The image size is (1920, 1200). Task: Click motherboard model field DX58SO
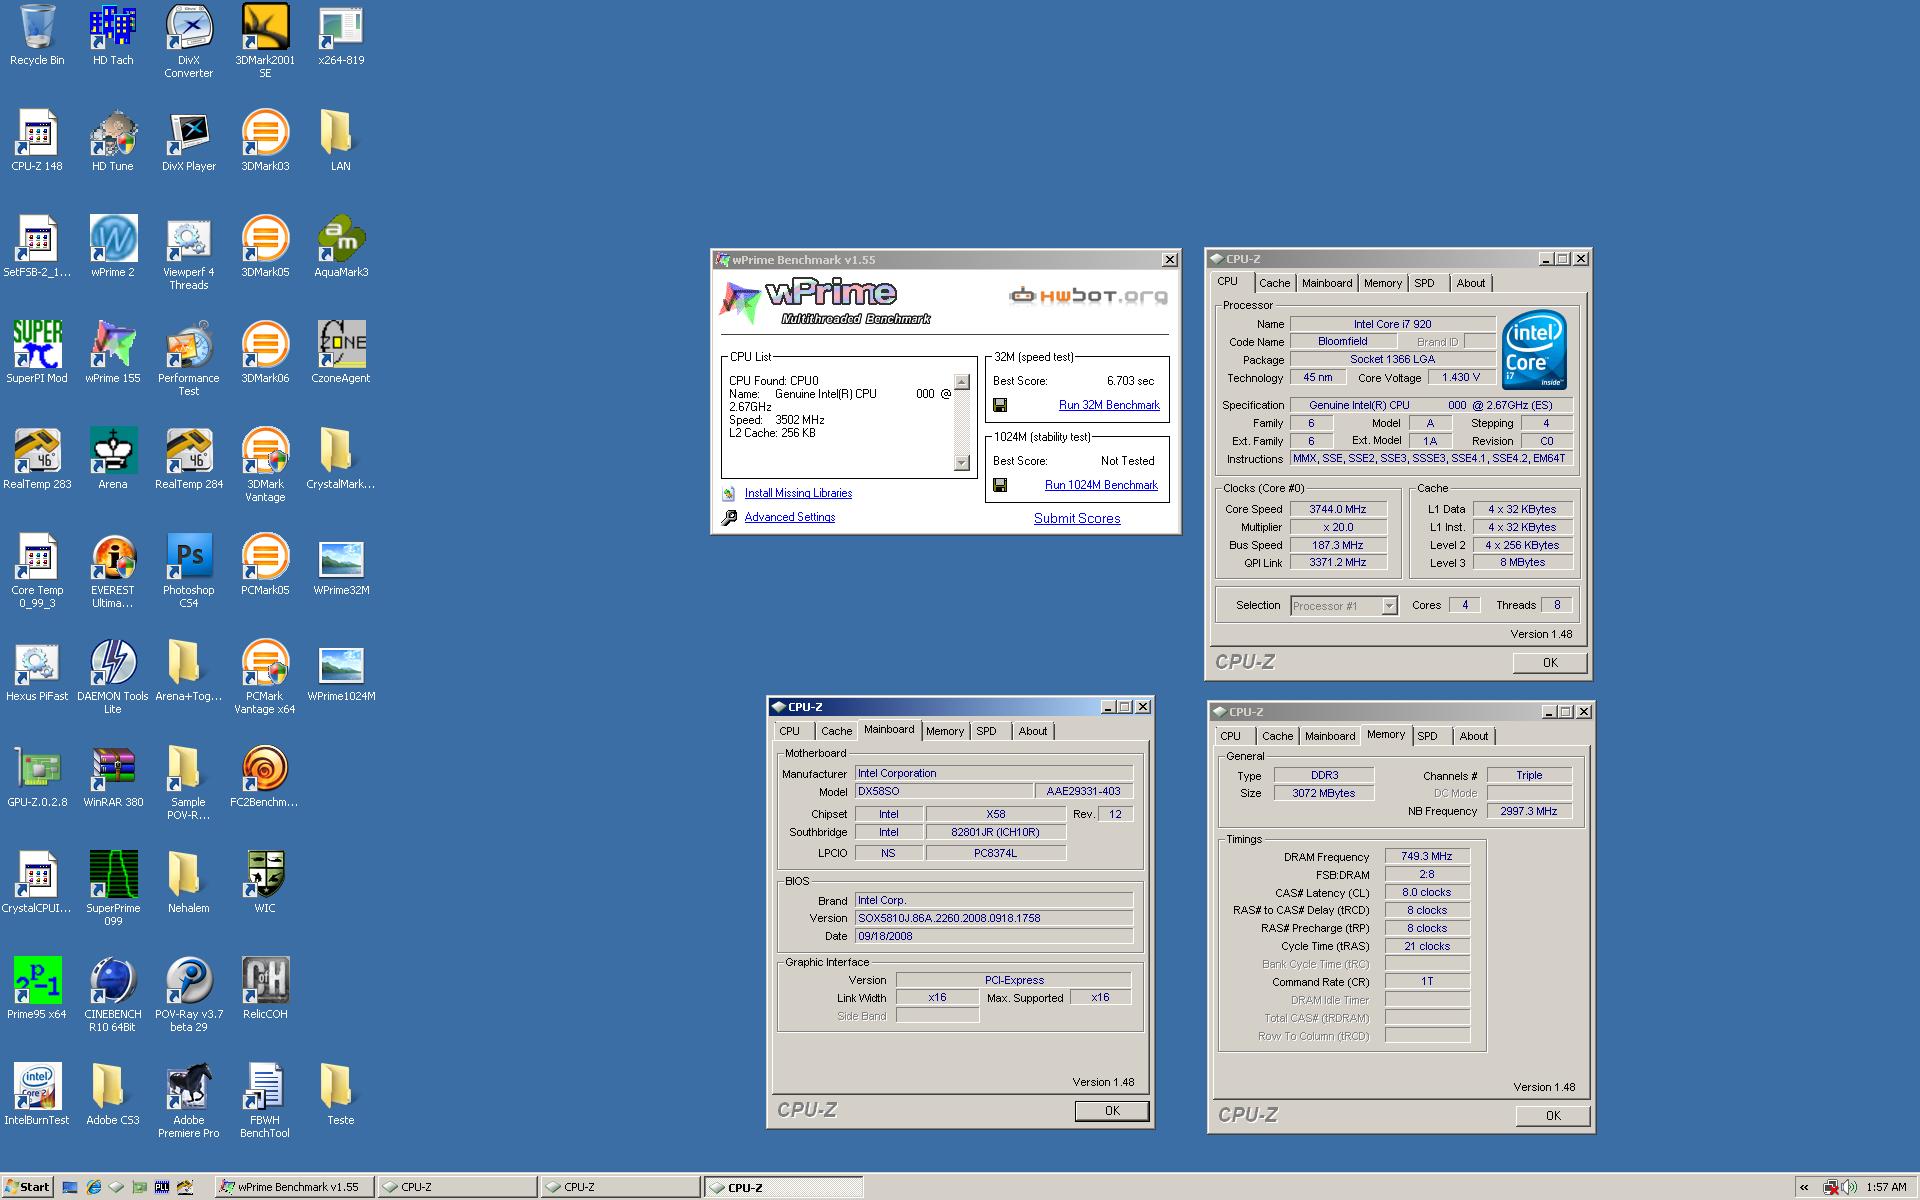[x=944, y=791]
